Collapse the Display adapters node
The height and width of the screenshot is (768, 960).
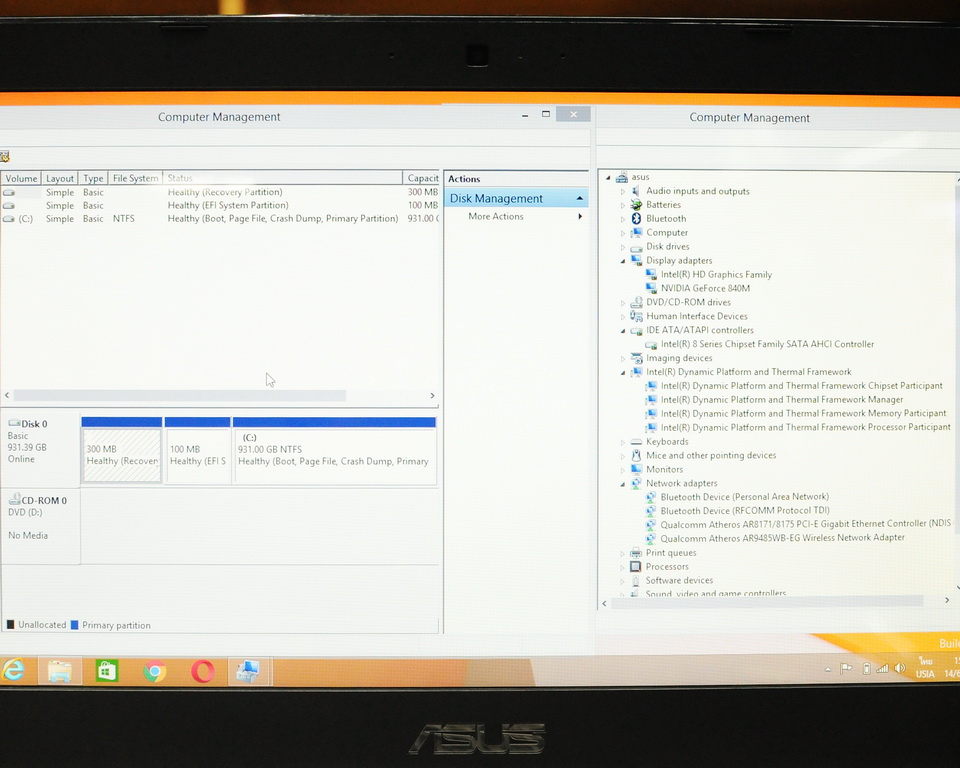(623, 261)
